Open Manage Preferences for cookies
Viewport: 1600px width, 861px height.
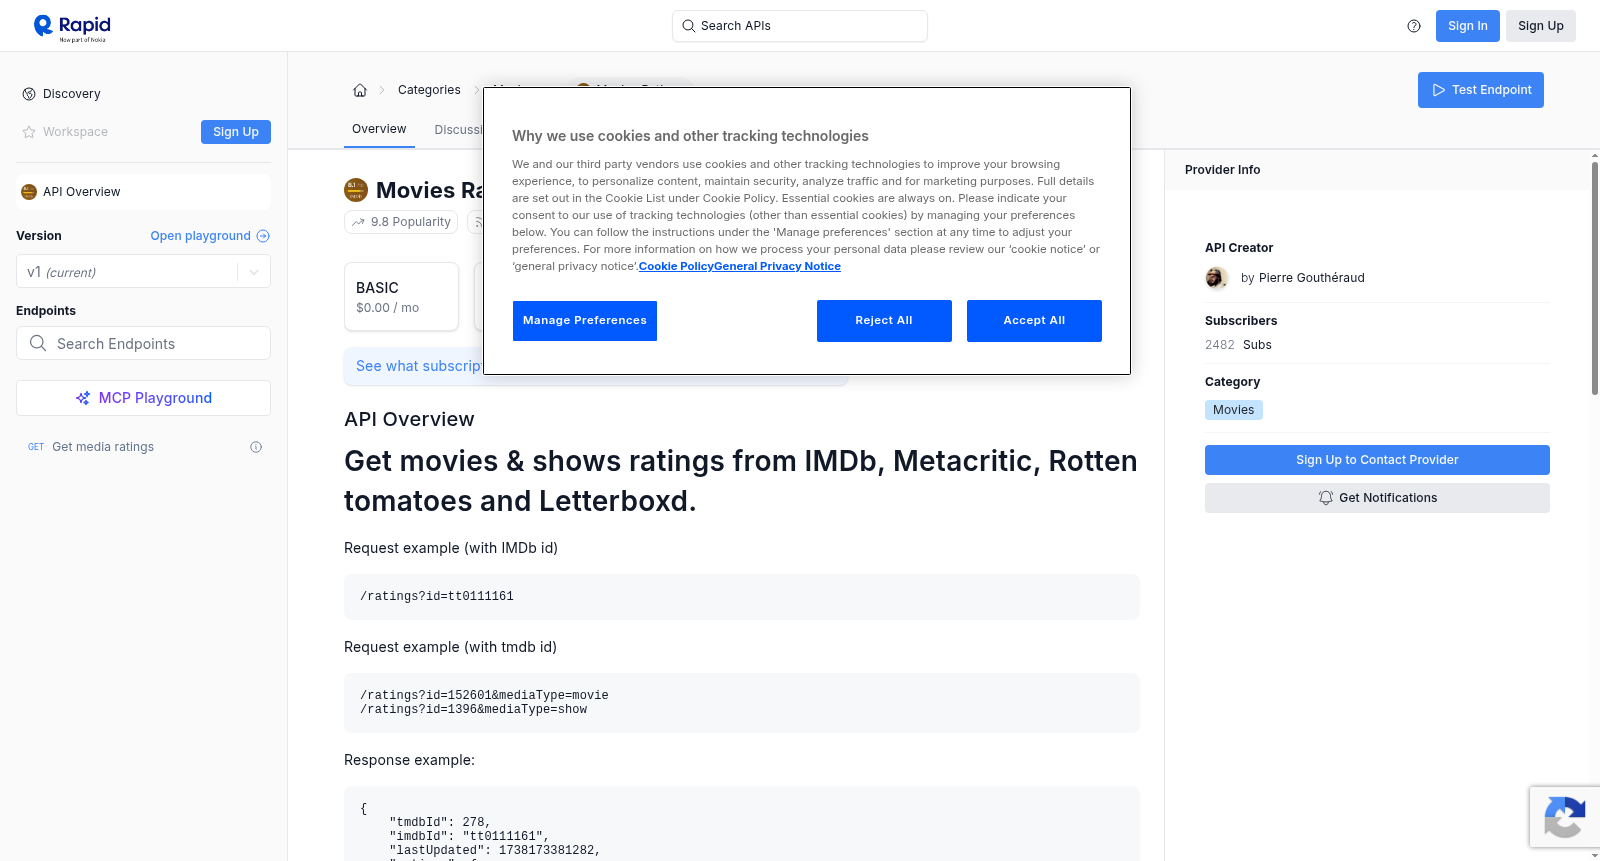[x=585, y=321]
